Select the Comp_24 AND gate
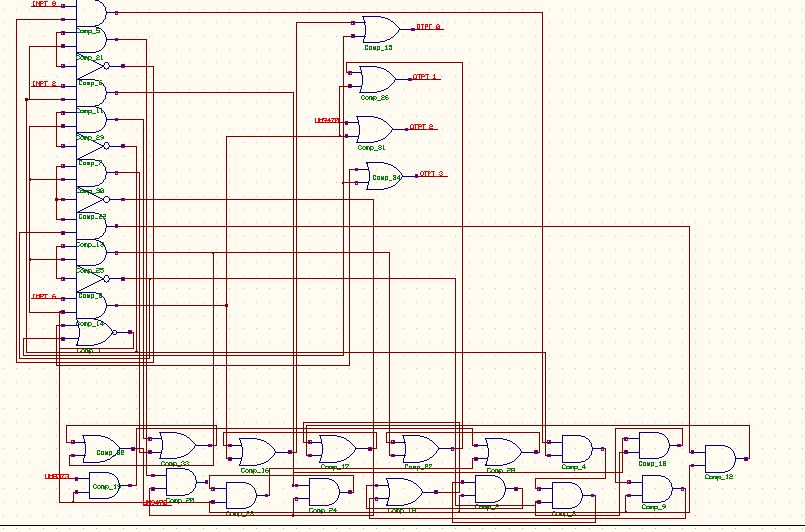Screen dimensions: 805x532 coord(324,492)
